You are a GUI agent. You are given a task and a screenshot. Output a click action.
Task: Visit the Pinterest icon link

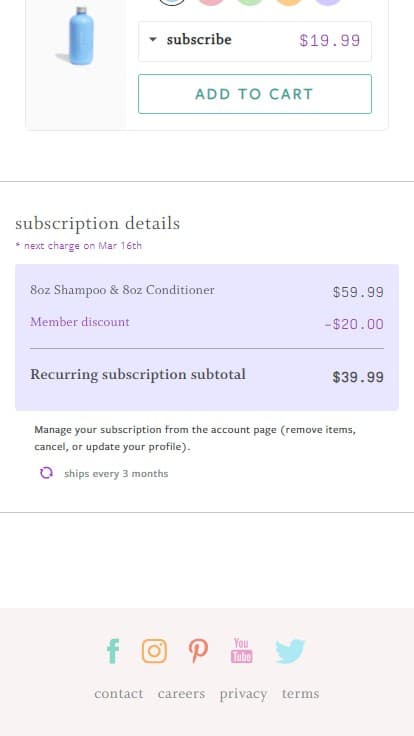(x=199, y=651)
